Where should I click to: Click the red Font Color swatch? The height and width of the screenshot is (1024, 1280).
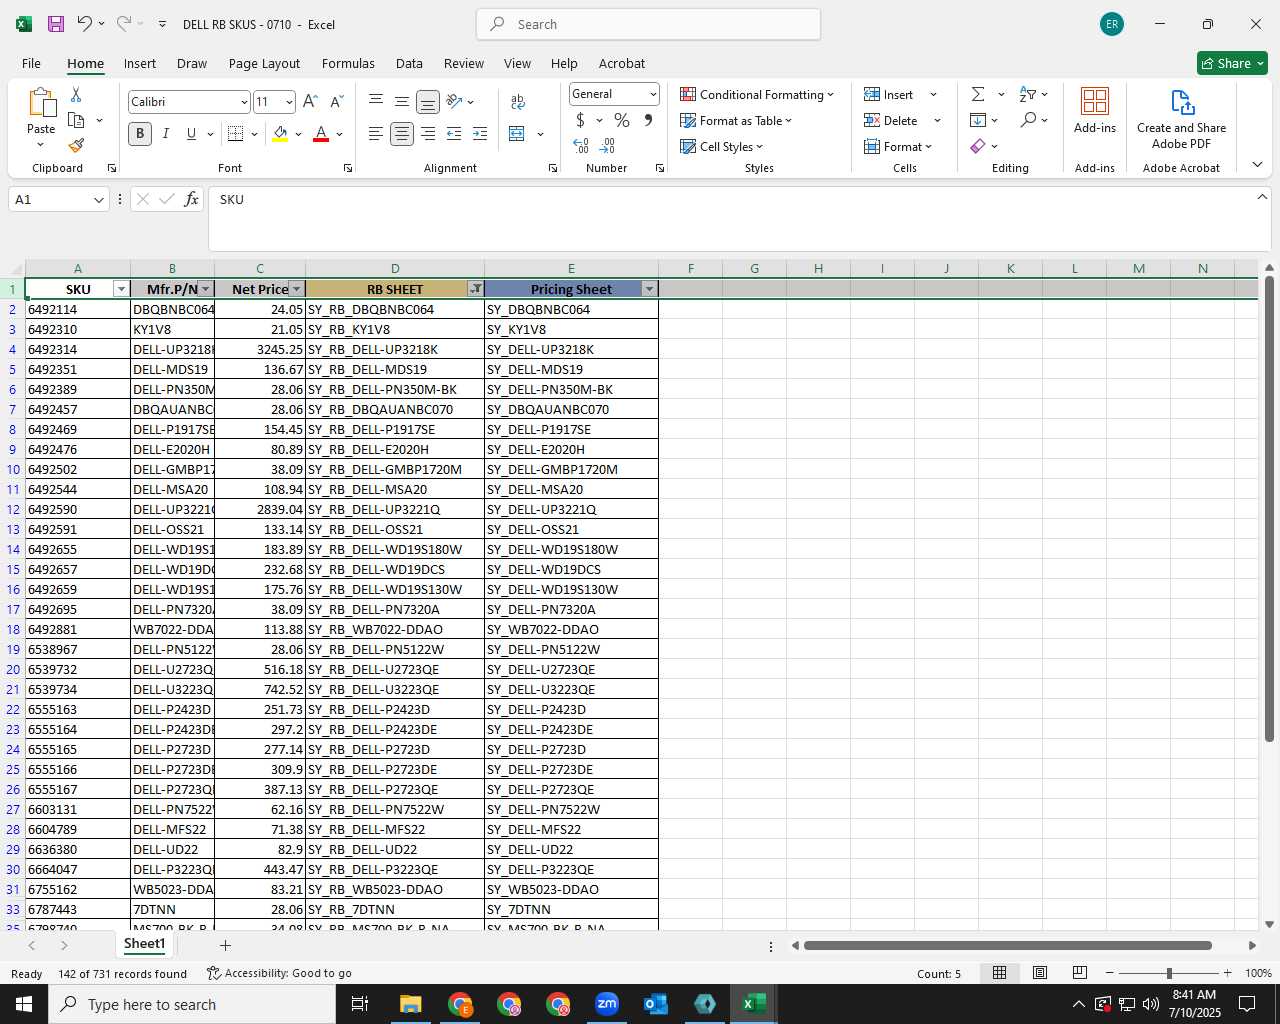point(321,134)
